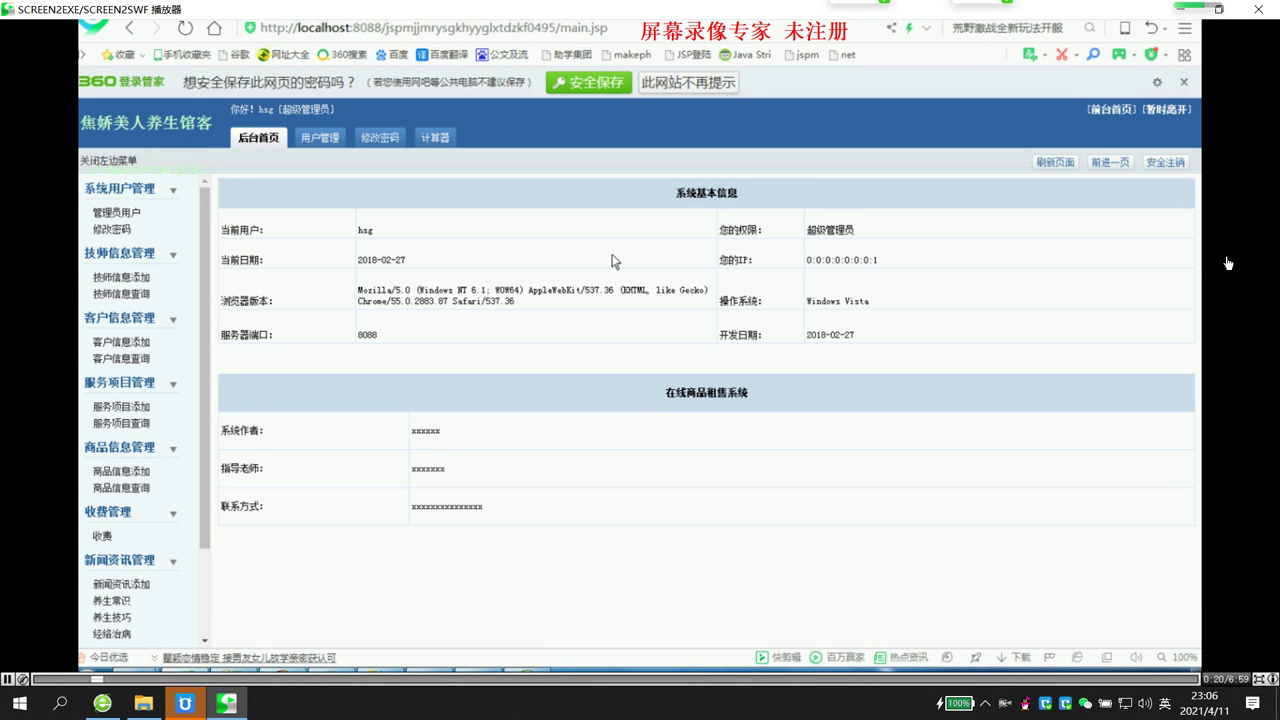Screen dimensions: 1280x720
Task: Click 此网站不再提示 button
Action: 689,83
